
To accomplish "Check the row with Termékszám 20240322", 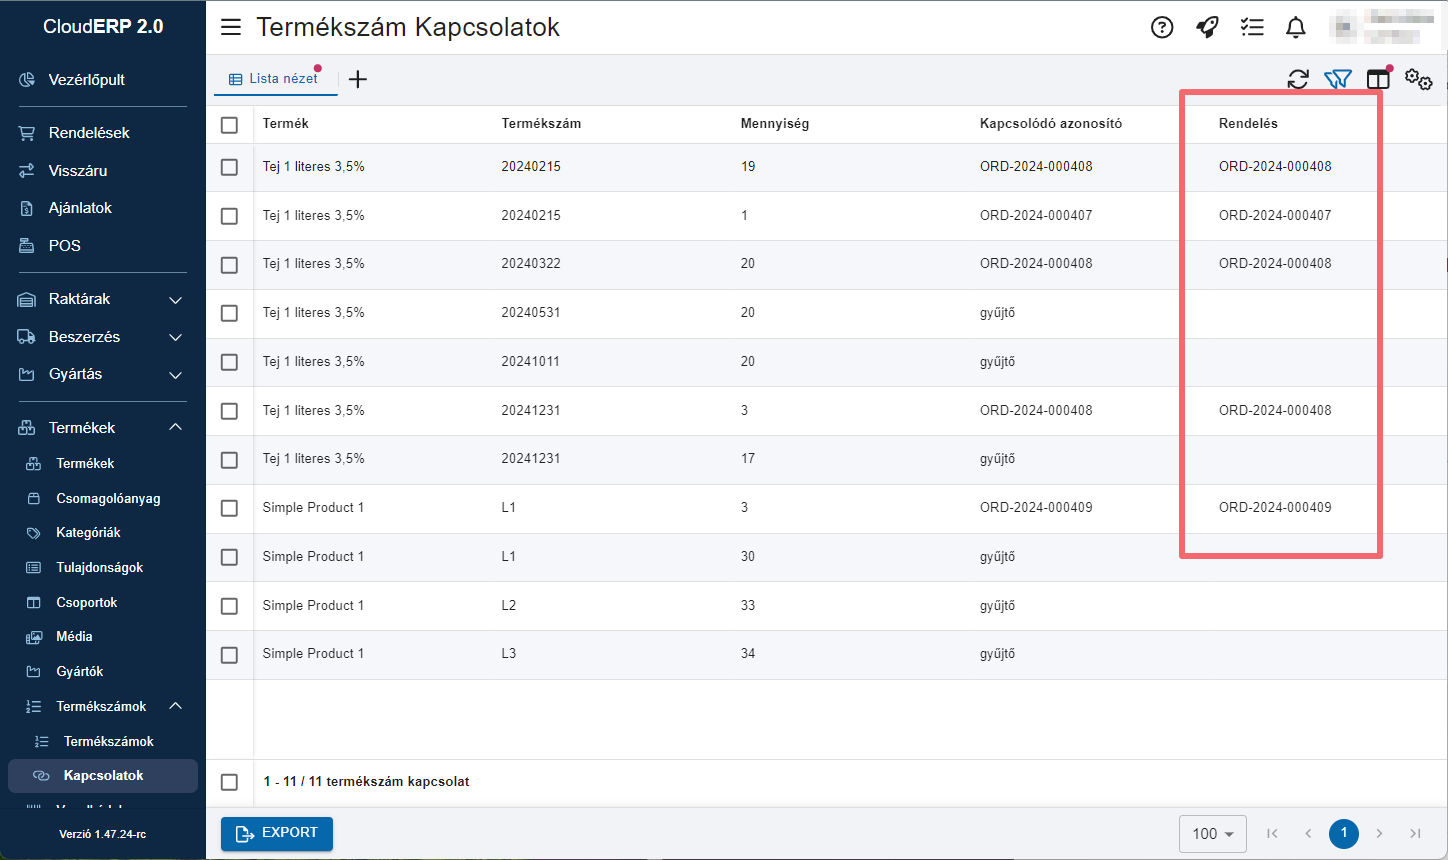I will (230, 265).
